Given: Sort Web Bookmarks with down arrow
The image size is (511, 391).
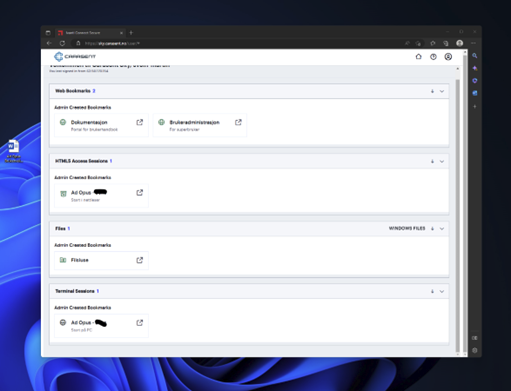Looking at the screenshot, I should coord(432,91).
